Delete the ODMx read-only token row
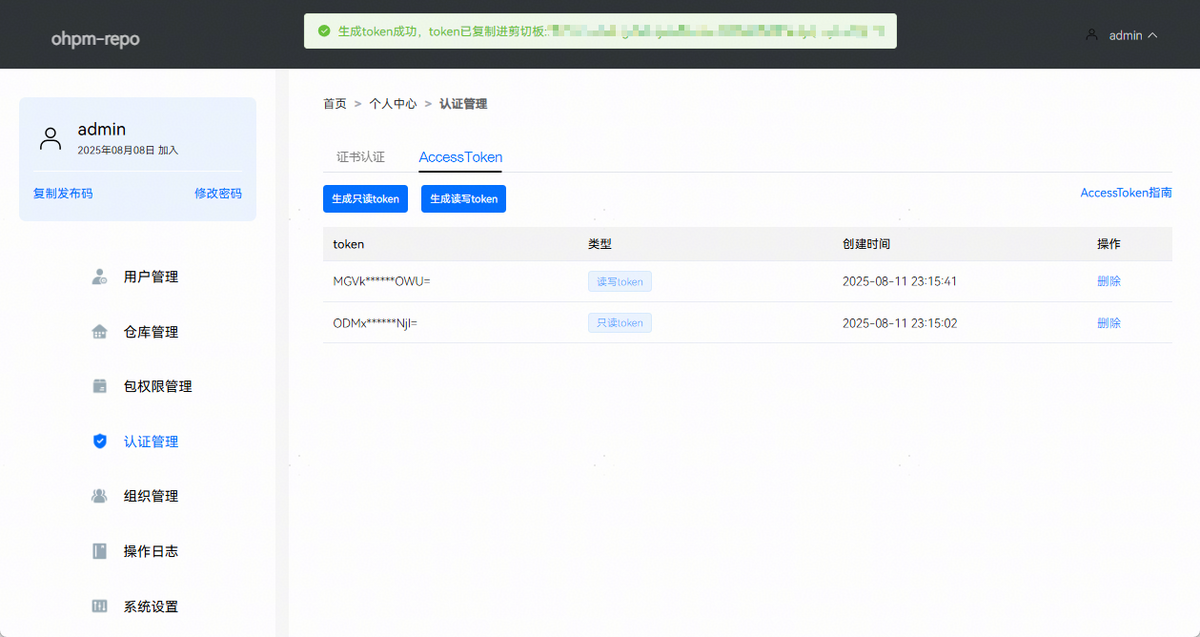1200x637 pixels. pos(1108,323)
